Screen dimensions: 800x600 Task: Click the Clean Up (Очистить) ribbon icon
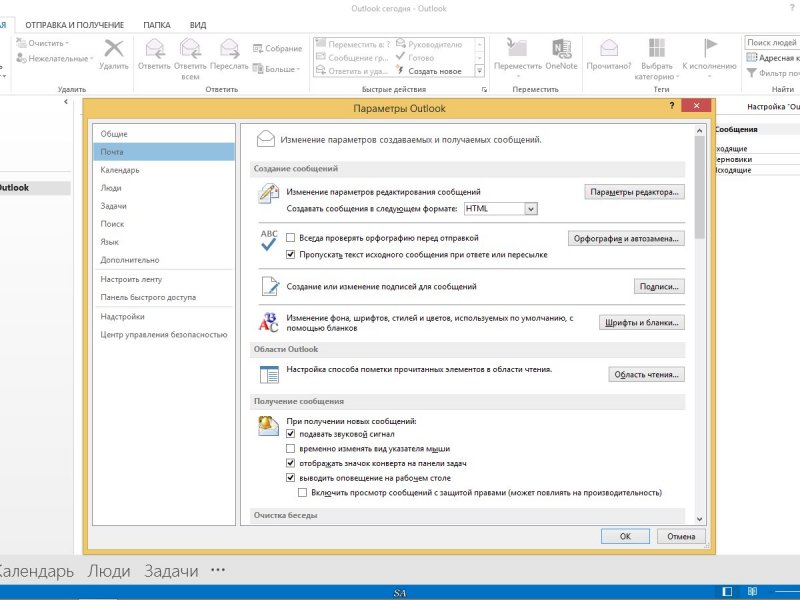pos(21,43)
